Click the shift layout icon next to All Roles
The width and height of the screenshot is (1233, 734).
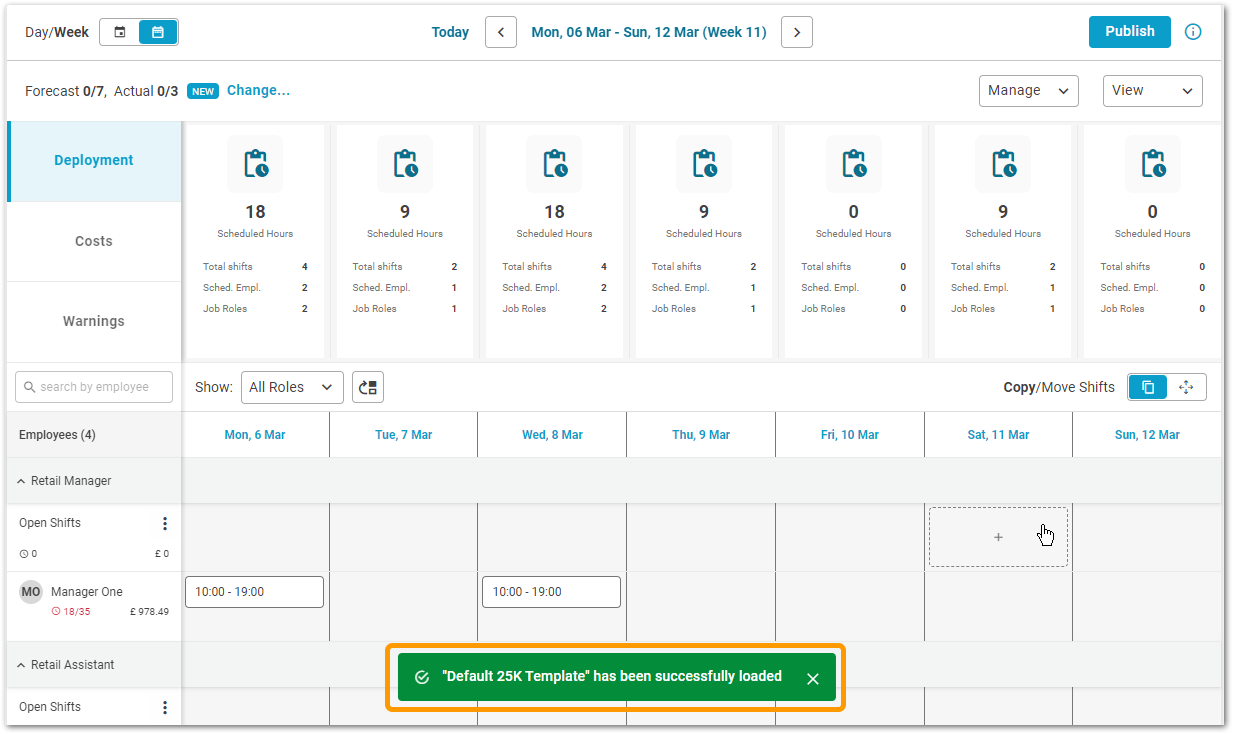point(368,387)
